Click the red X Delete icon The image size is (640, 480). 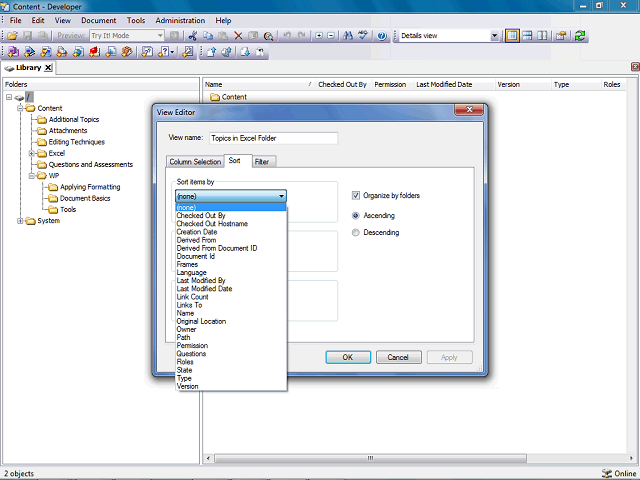238,36
